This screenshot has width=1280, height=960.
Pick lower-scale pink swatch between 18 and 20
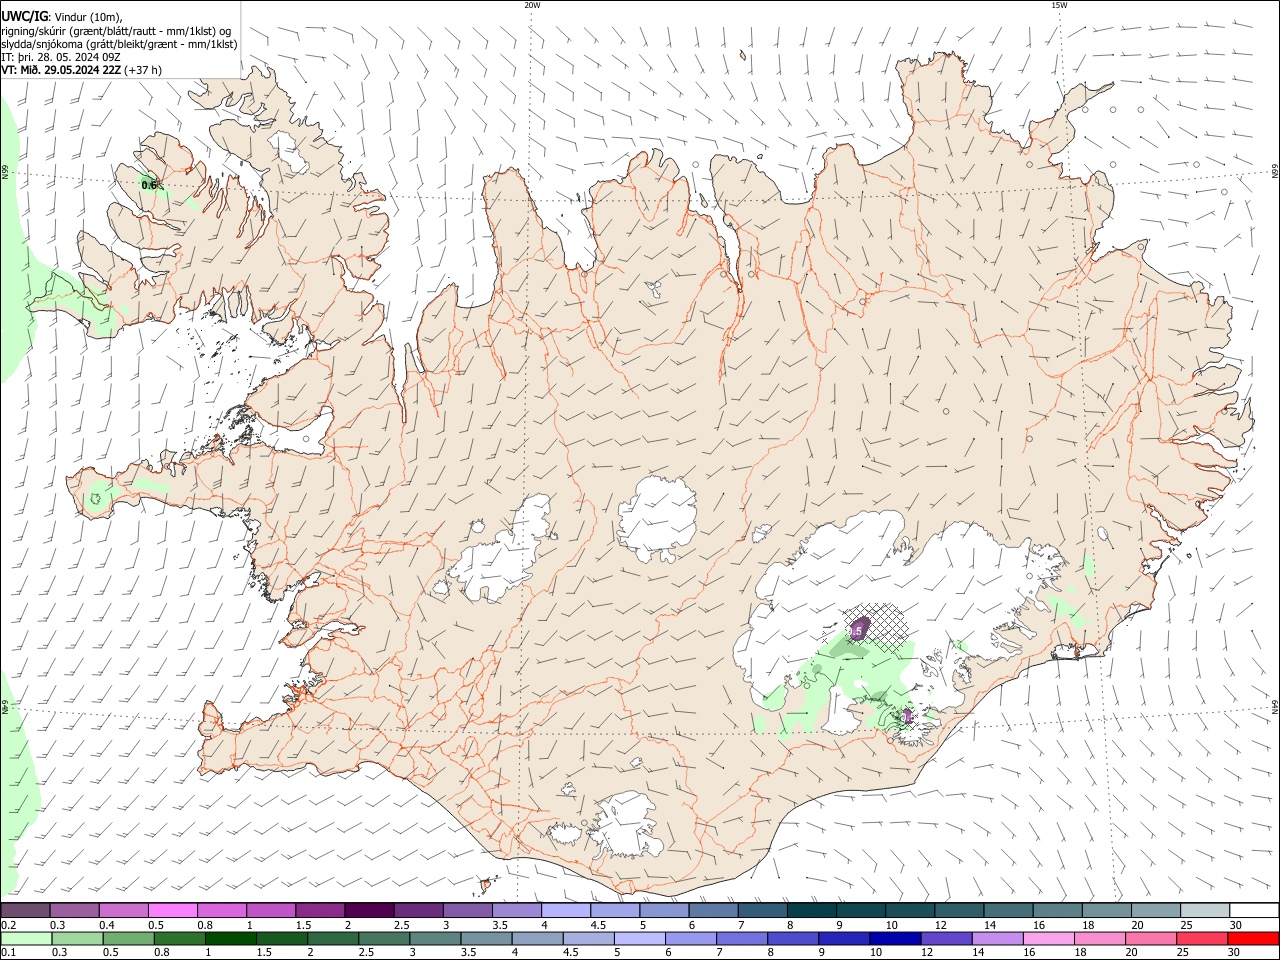tap(1099, 938)
